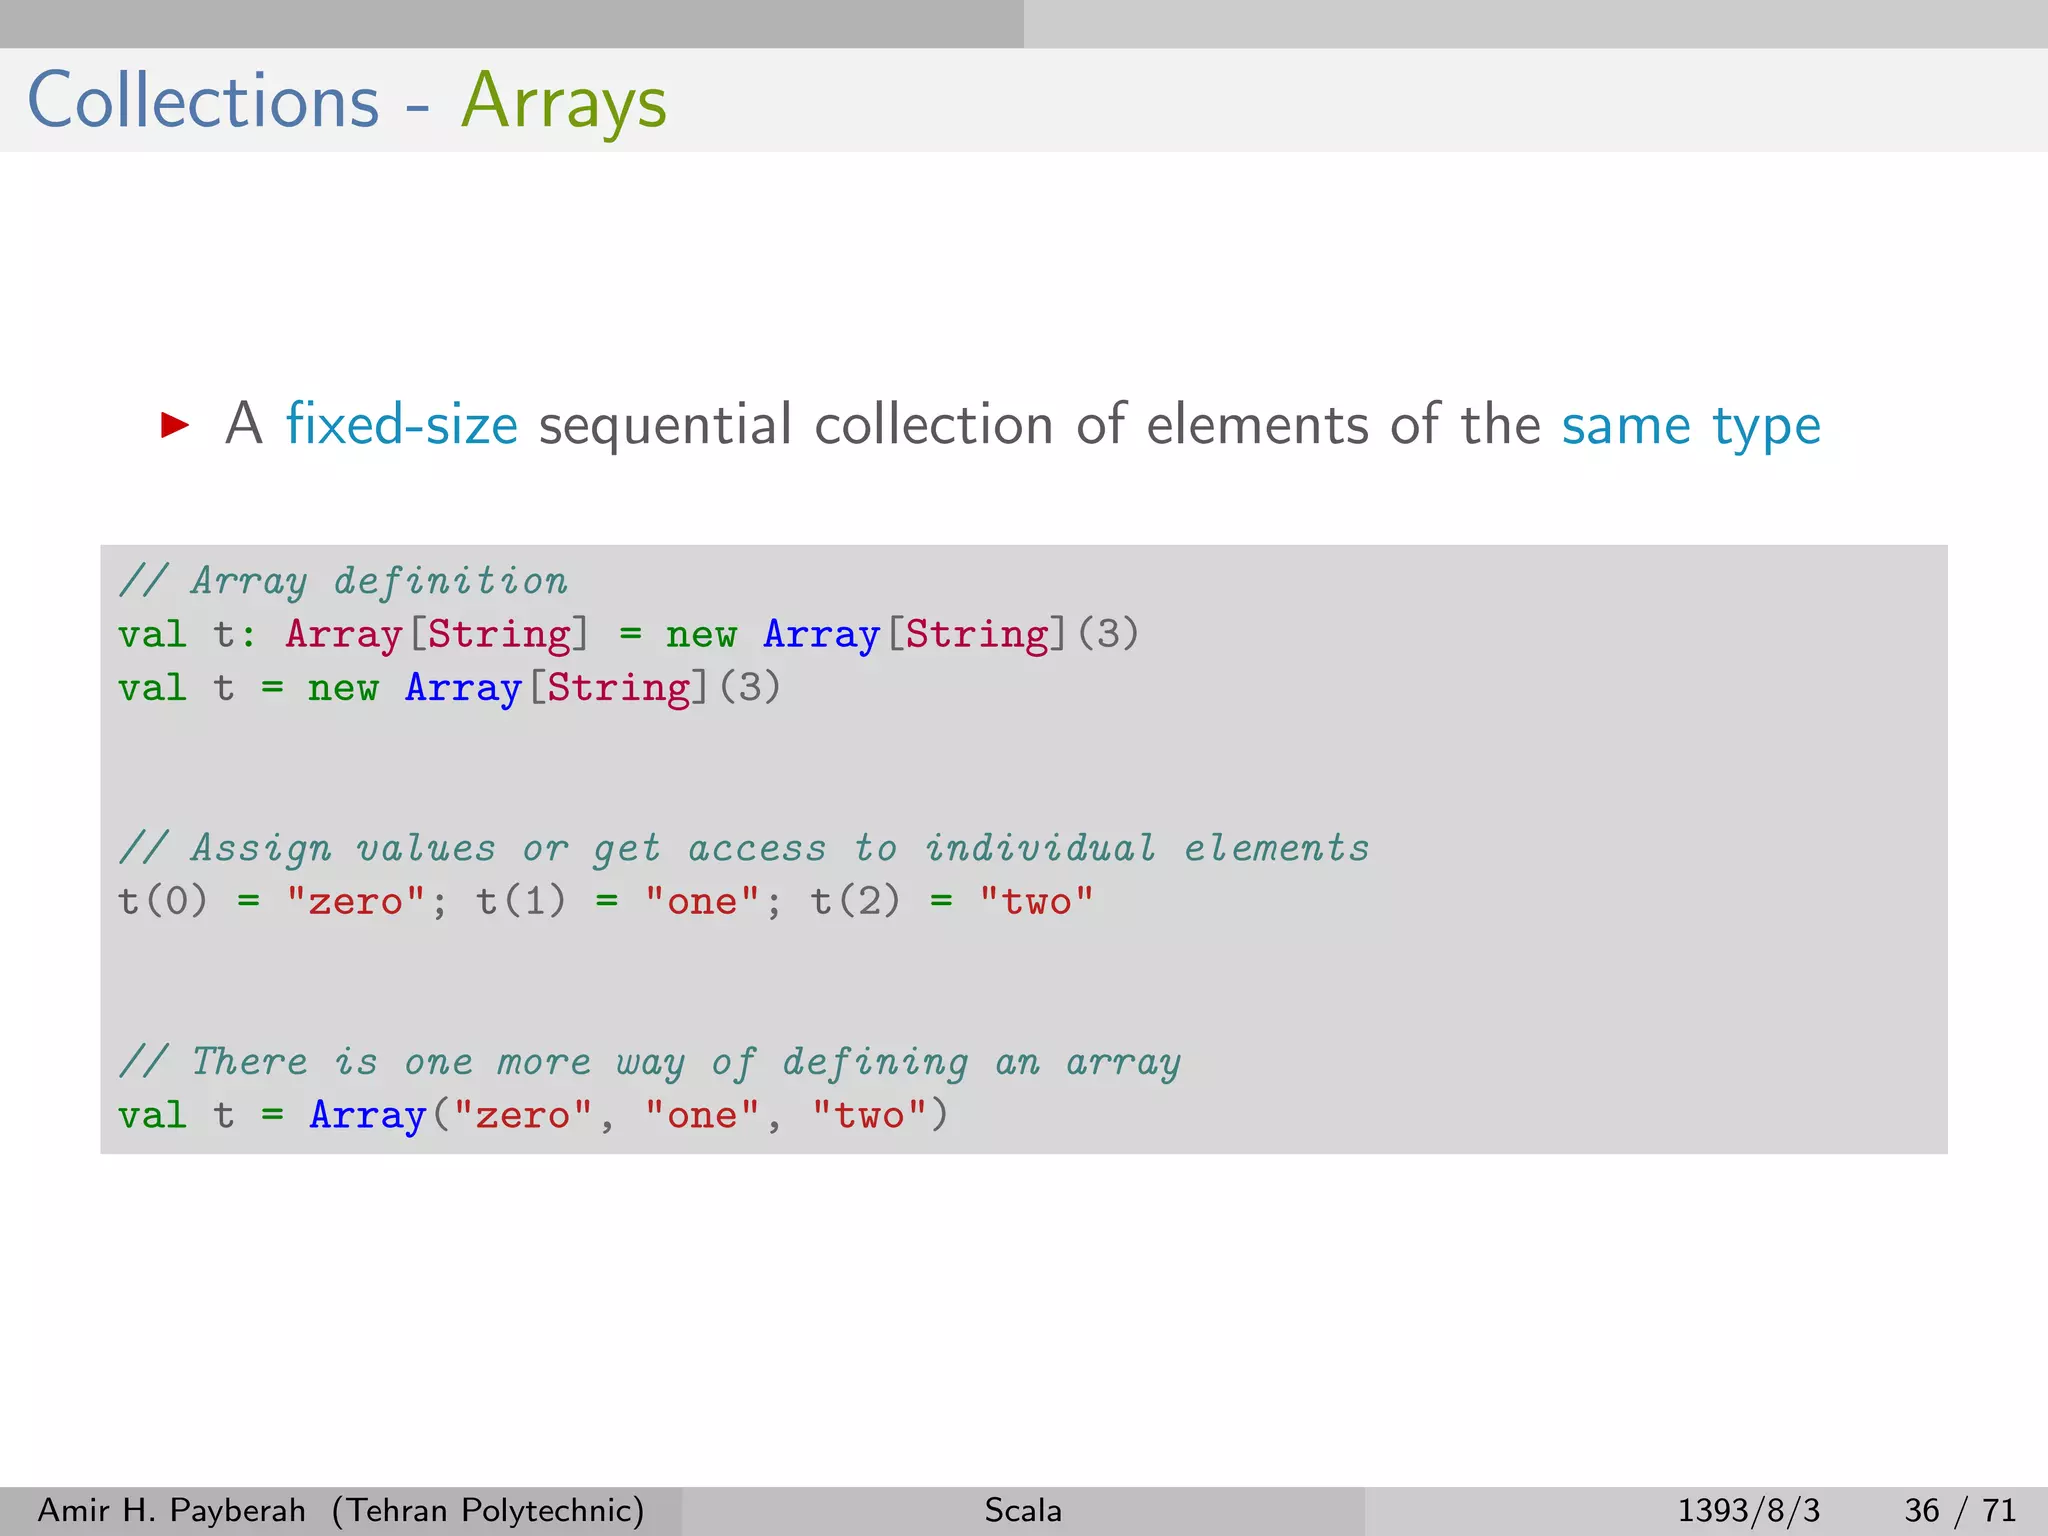The width and height of the screenshot is (2048, 1536).
Task: Click the comment '// There is one more way of defining an array'
Action: 650,1062
